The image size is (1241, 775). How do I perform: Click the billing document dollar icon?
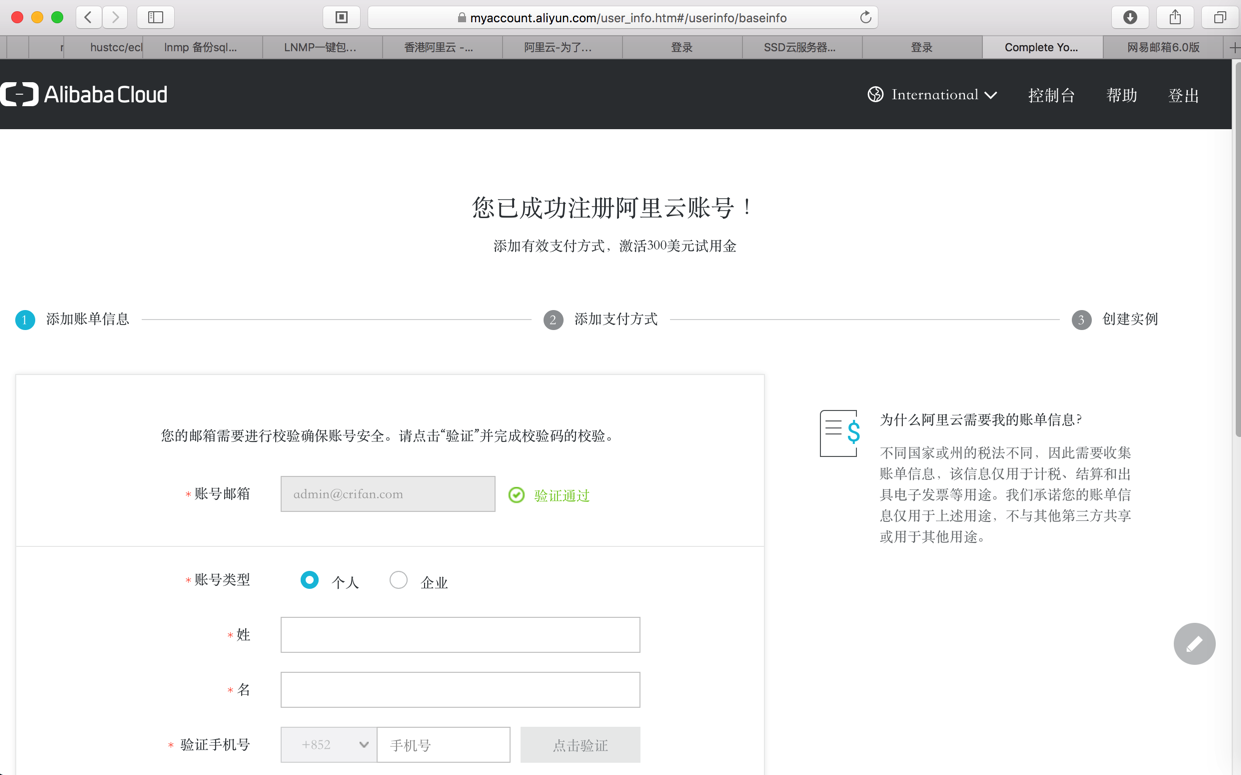[x=840, y=433]
